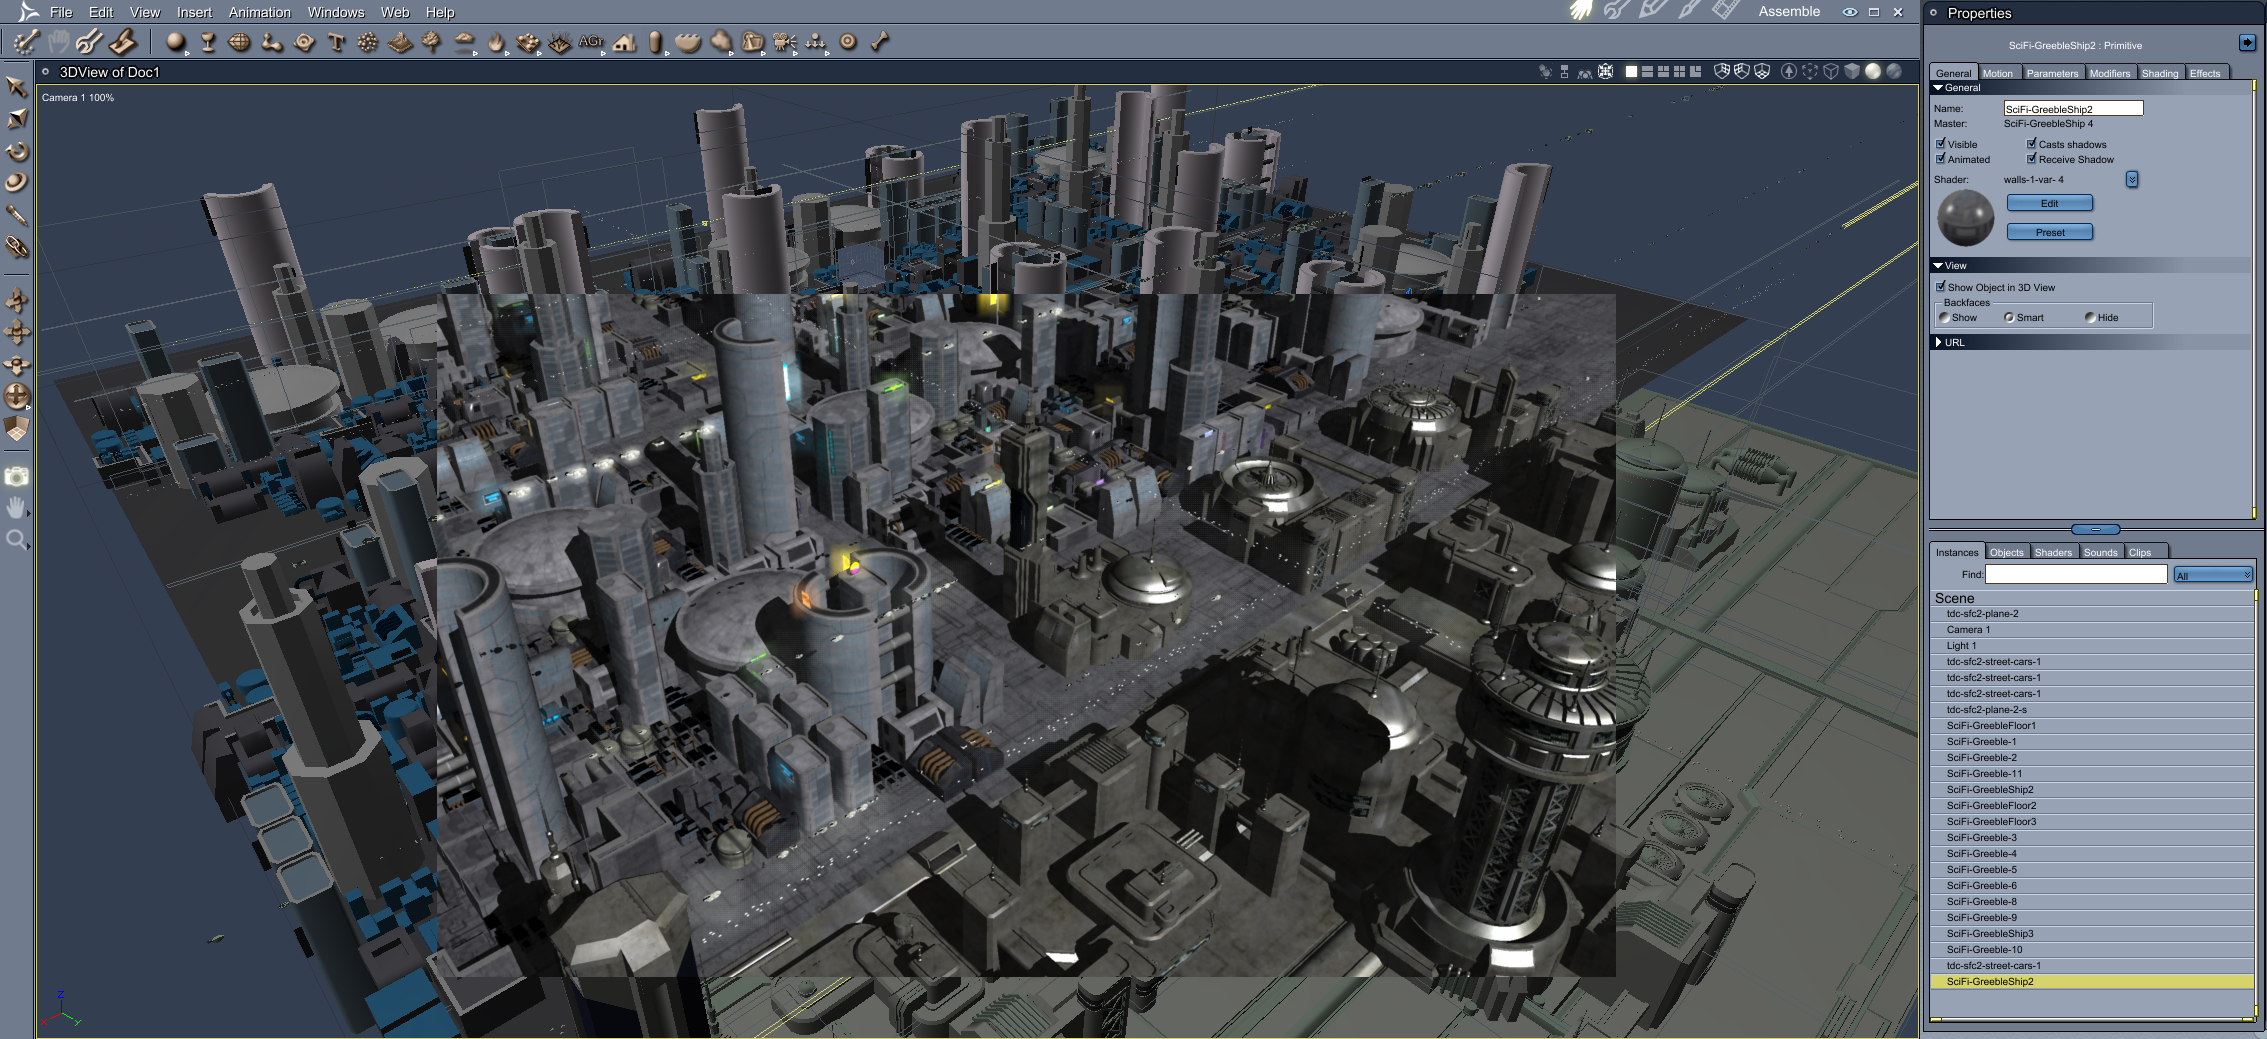Open the Shaders tab in browser panel
The height and width of the screenshot is (1039, 2267).
click(2053, 552)
